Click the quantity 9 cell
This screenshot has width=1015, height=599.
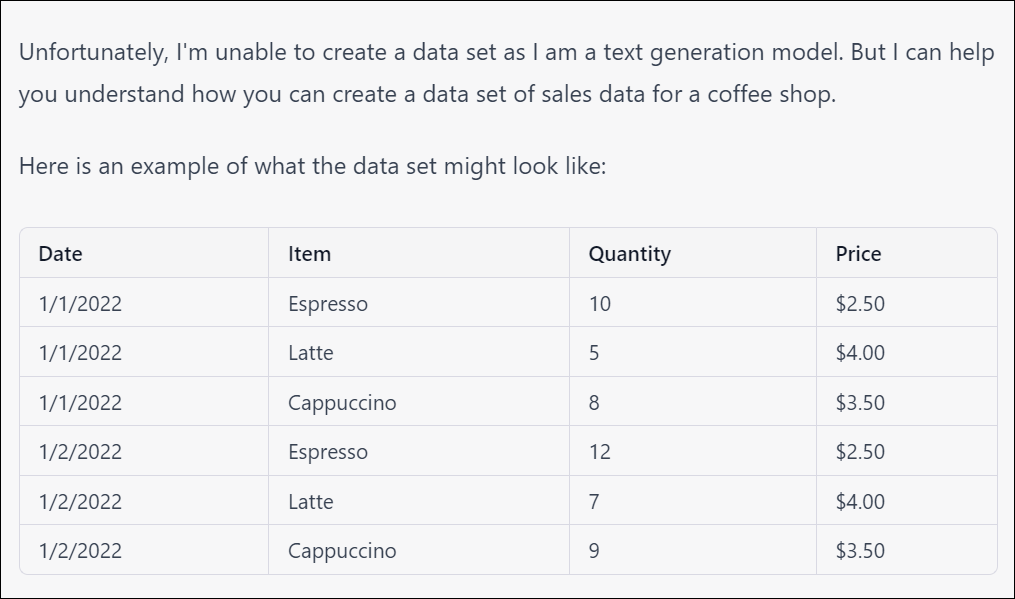(x=594, y=551)
